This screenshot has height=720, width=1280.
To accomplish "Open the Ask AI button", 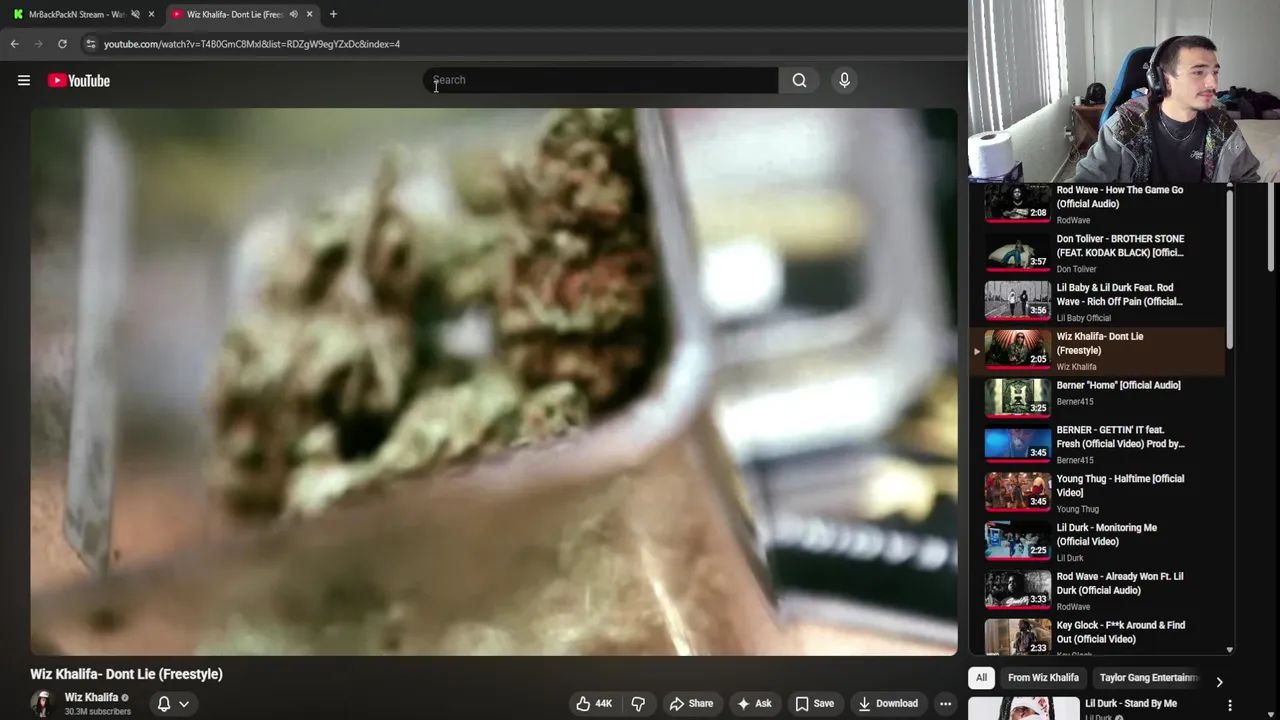I will (754, 703).
